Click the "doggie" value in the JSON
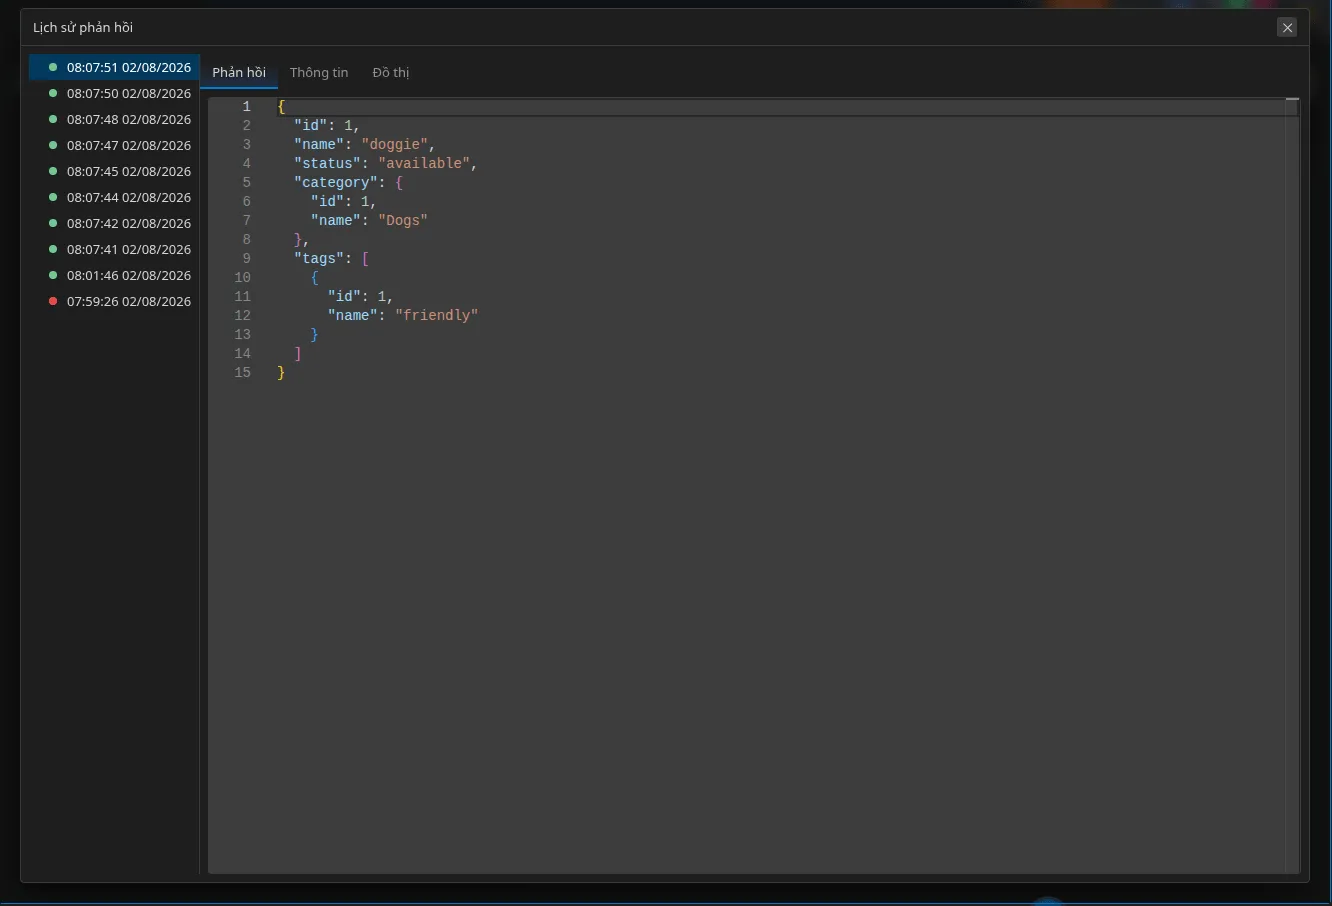This screenshot has height=906, width=1332. coord(395,144)
